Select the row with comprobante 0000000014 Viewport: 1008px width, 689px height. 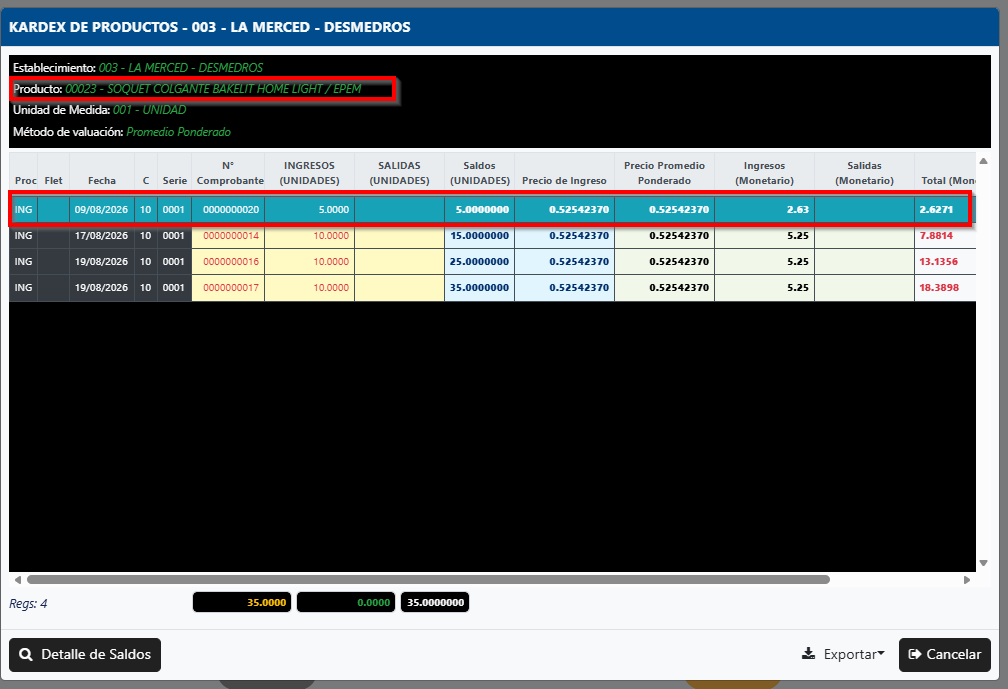pos(492,236)
